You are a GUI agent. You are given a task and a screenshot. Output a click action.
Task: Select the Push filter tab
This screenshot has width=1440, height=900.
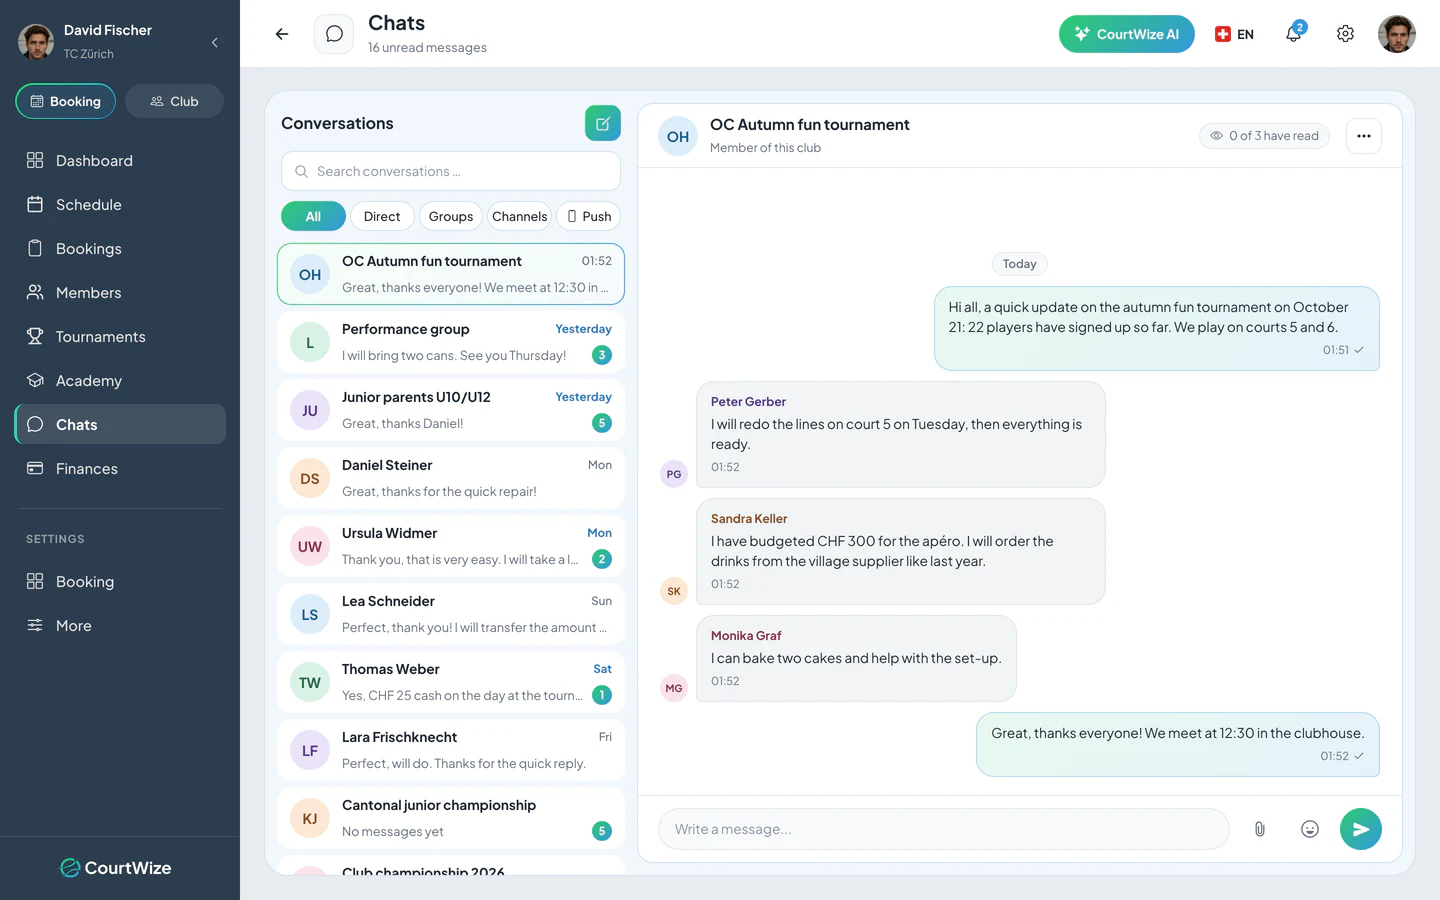point(589,216)
